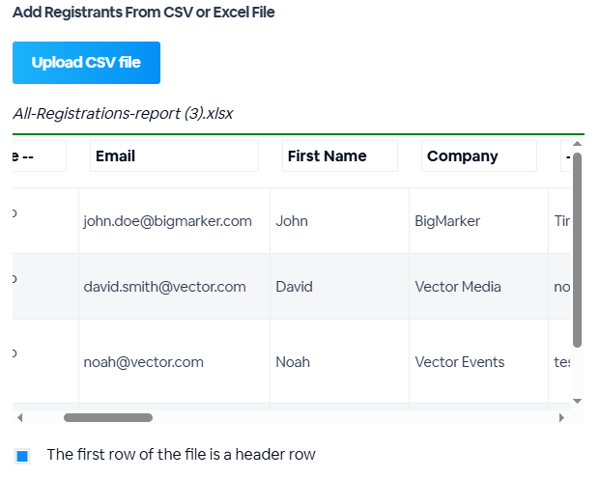The image size is (600, 479).
Task: Click the horizontal scrollbar left arrow
Action: (20, 418)
